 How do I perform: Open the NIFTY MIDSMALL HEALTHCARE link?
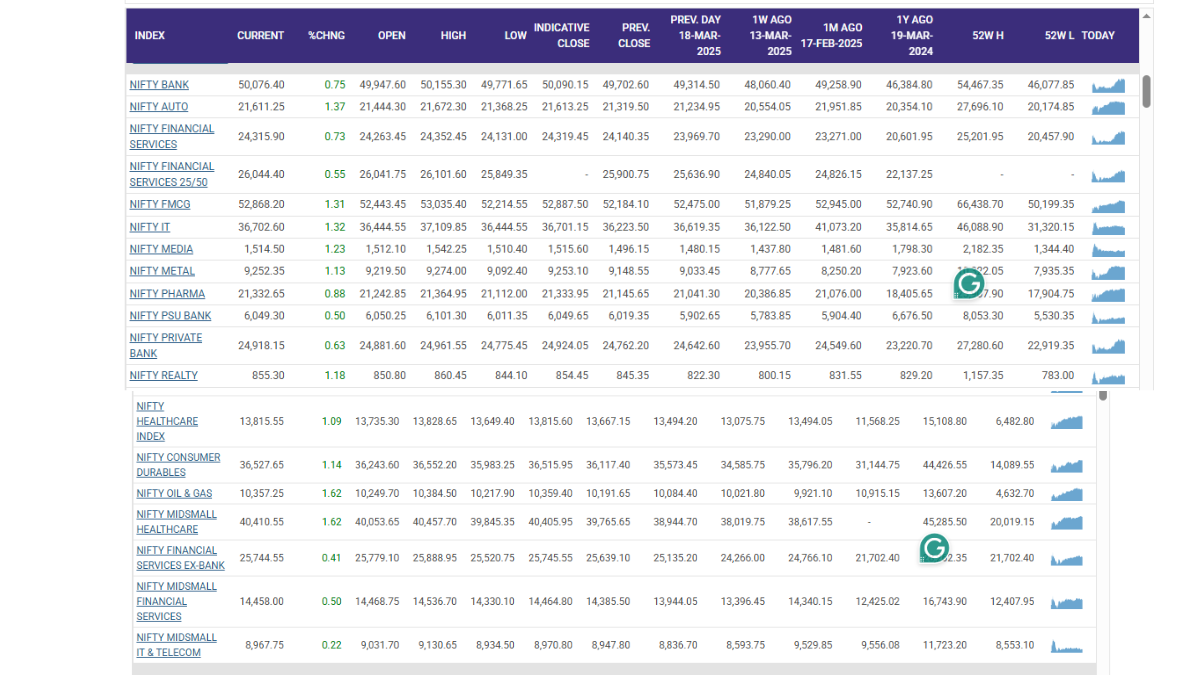click(176, 522)
